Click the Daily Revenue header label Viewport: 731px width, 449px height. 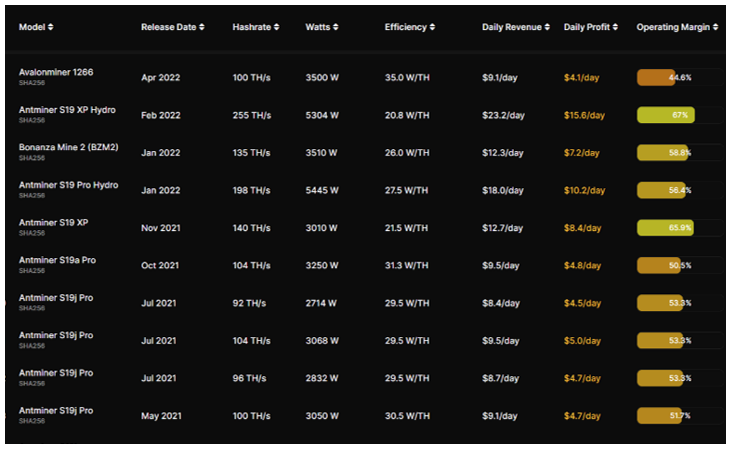click(512, 27)
